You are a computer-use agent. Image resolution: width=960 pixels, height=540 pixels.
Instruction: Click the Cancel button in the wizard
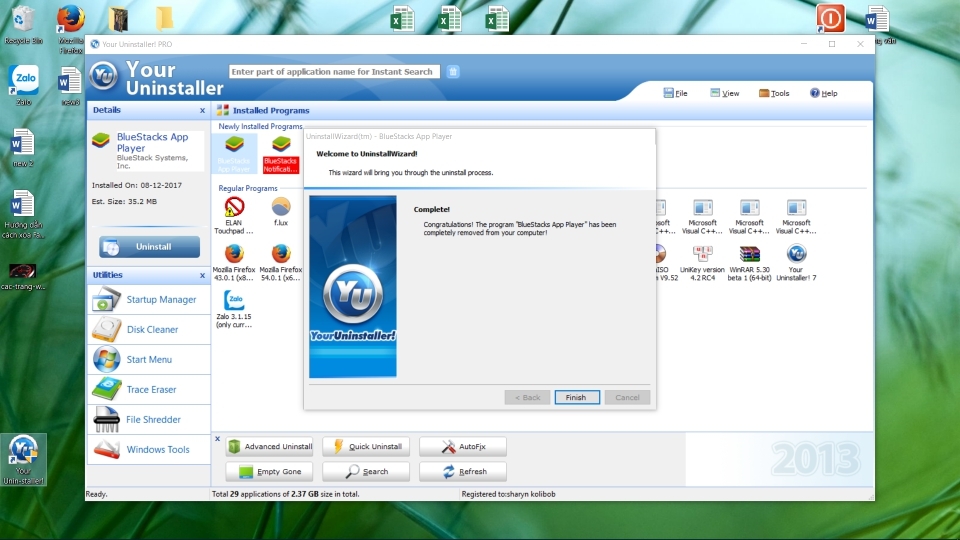click(627, 397)
